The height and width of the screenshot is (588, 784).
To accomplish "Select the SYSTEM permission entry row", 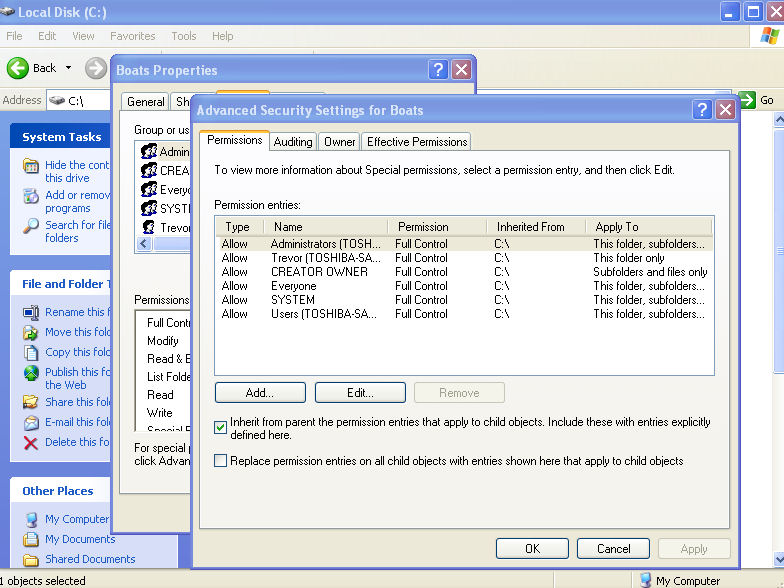I will [464, 300].
